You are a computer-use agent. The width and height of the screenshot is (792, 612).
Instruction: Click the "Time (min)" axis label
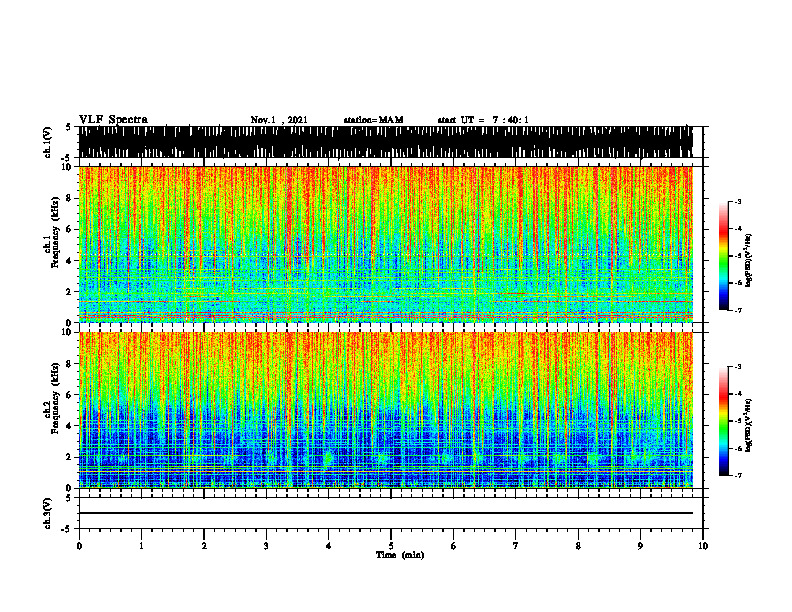coord(400,555)
